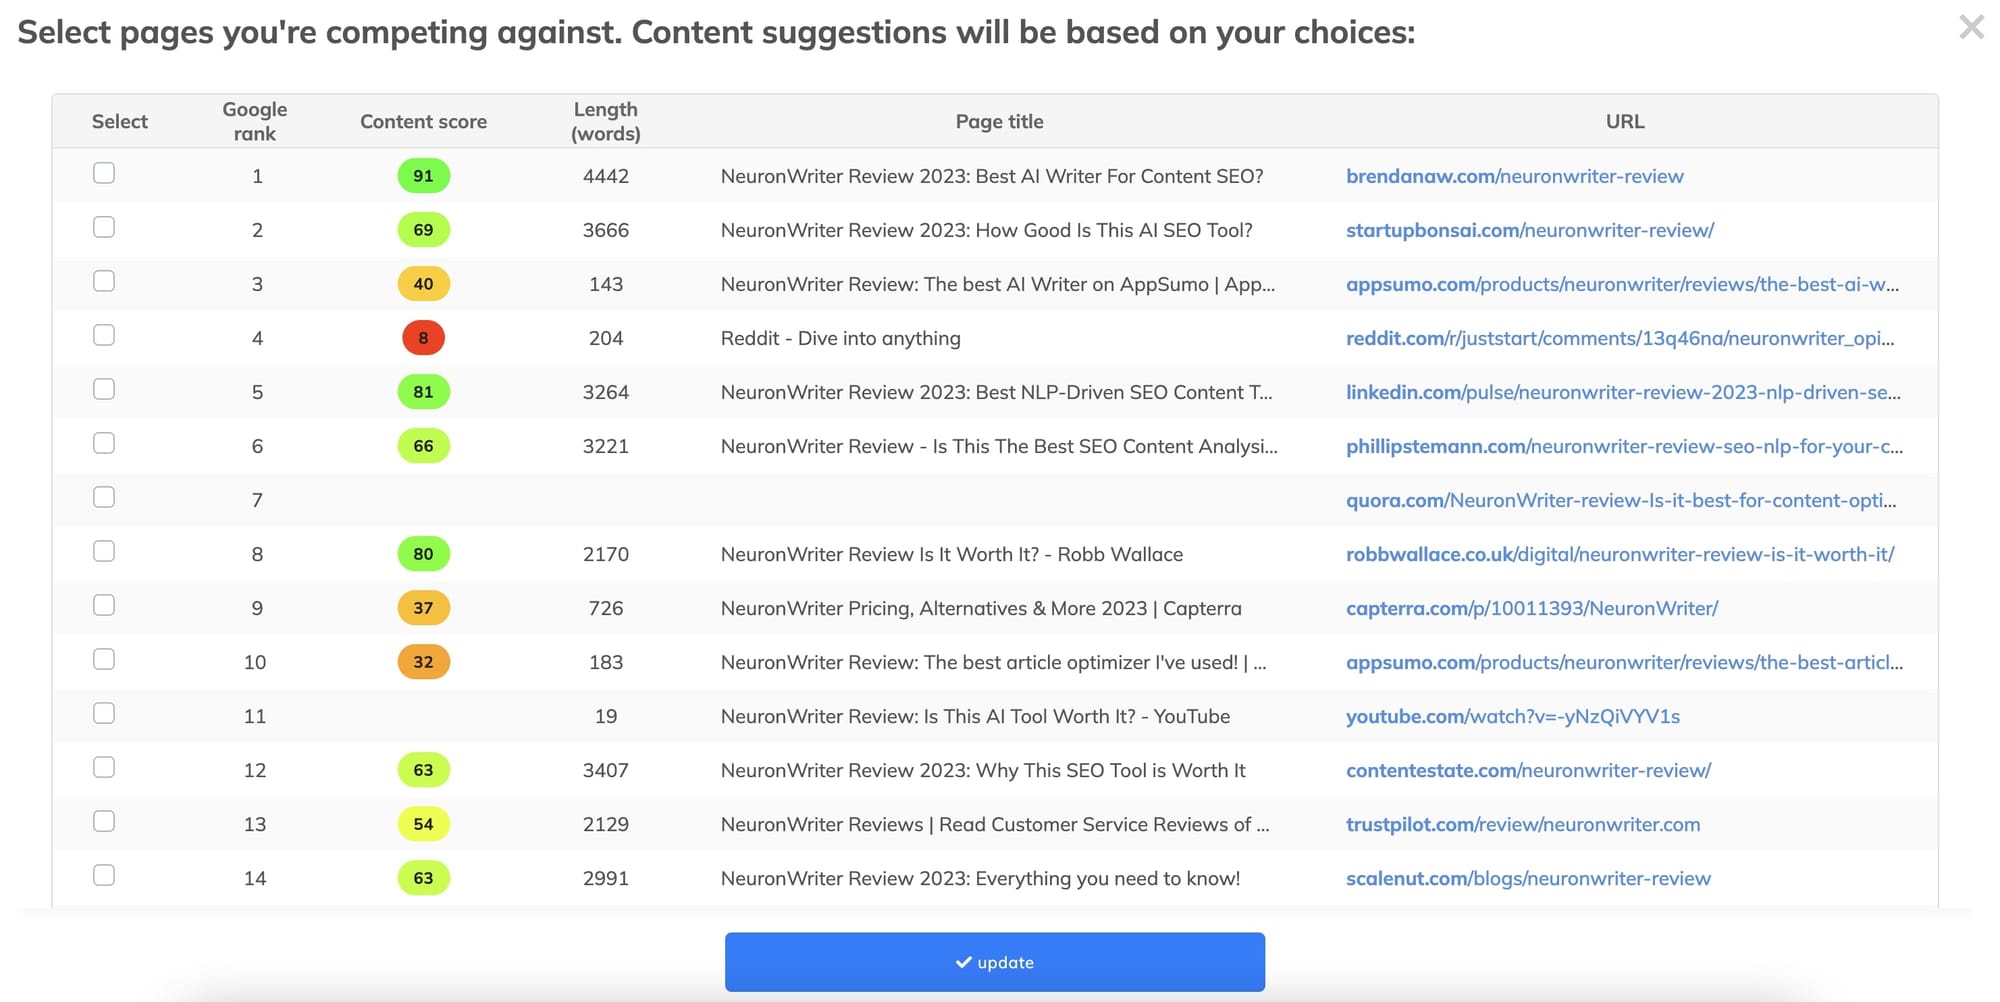
Task: Open the appsumo.com the-best-articl... link
Action: coord(1625,662)
